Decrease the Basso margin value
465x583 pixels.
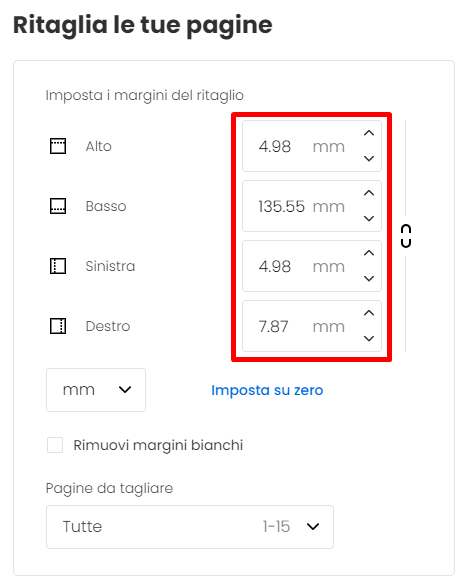point(369,219)
